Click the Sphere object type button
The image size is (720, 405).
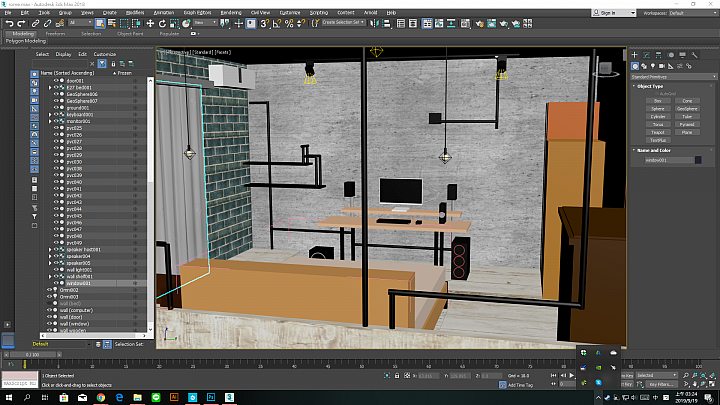(658, 109)
